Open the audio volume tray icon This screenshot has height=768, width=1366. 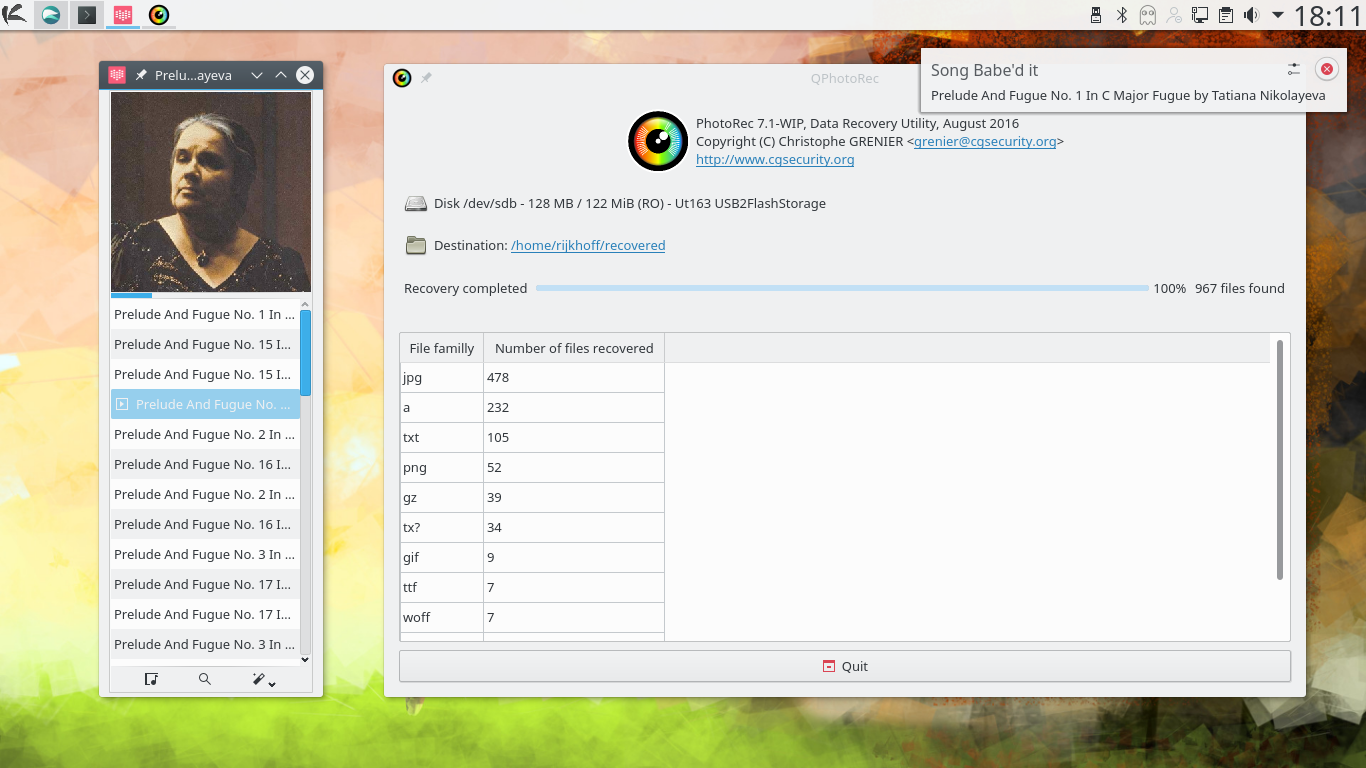tap(1251, 15)
